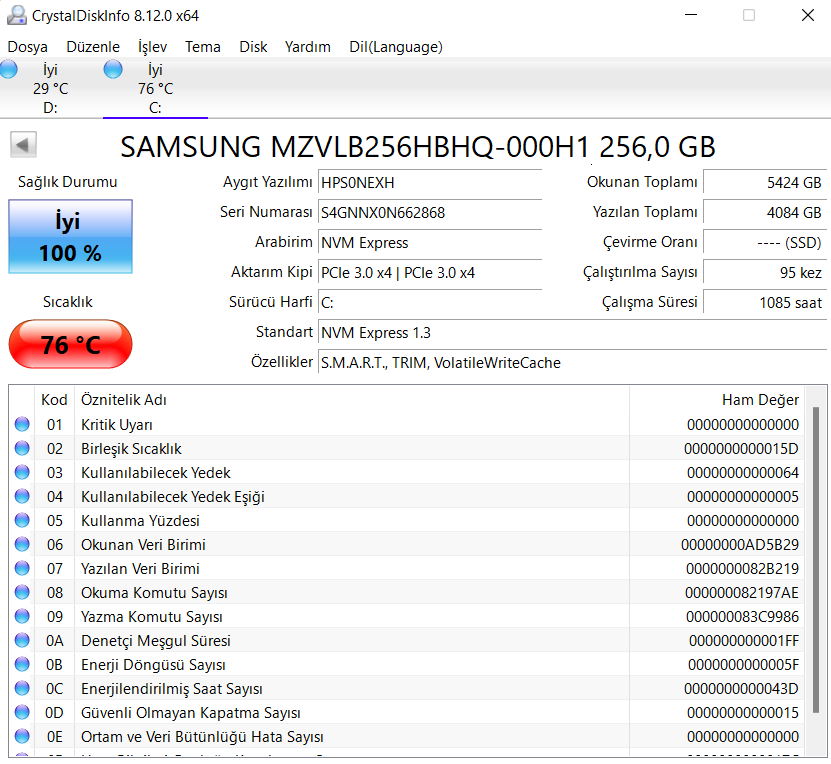Open the Disk menu
The image size is (831, 764).
(x=253, y=47)
